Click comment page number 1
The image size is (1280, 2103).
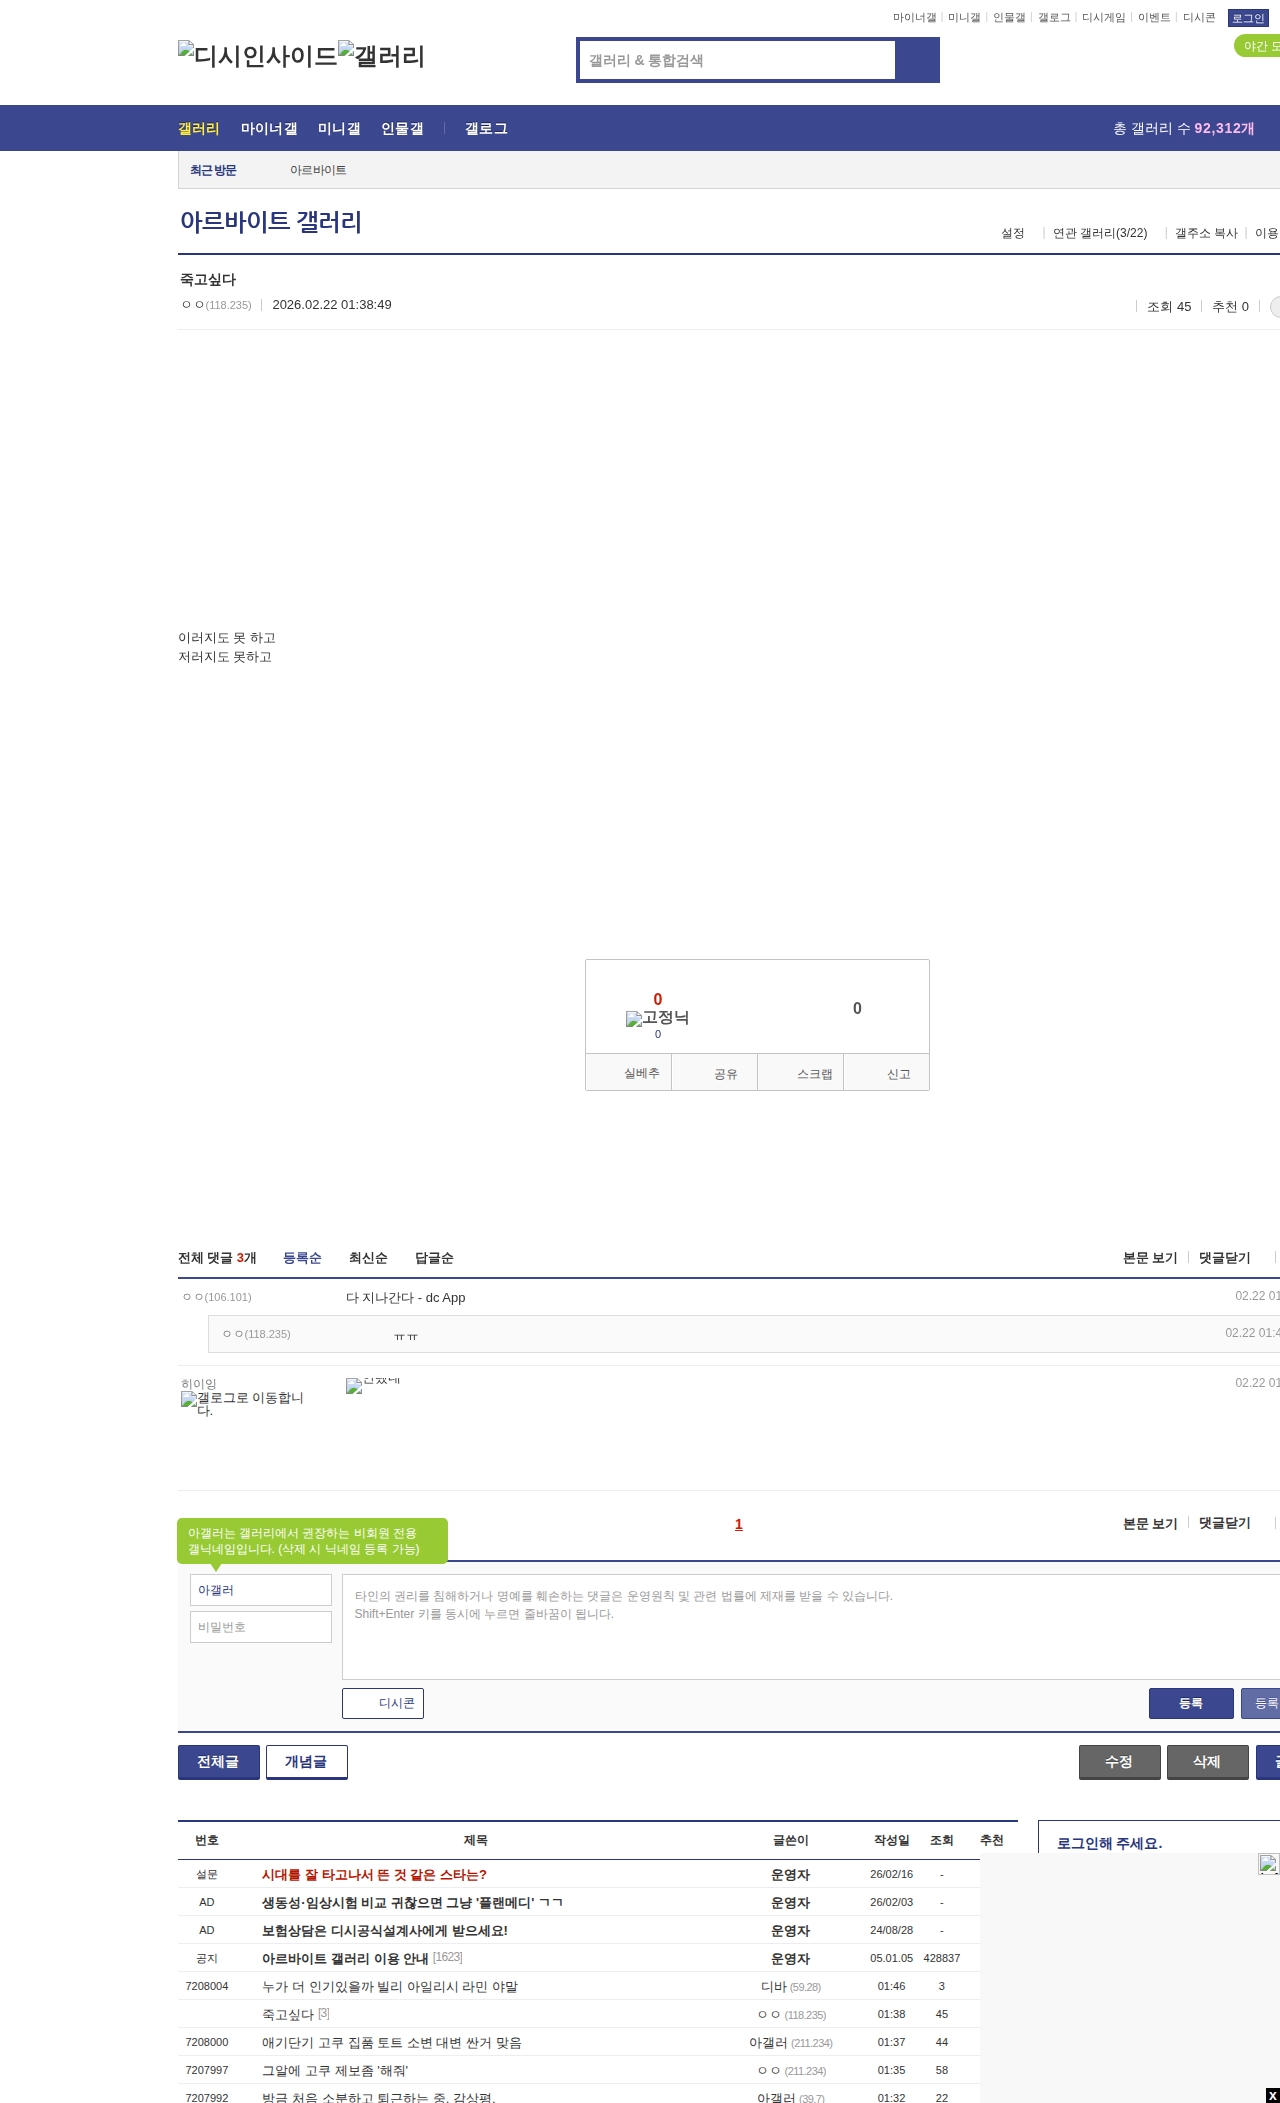click(x=739, y=1524)
